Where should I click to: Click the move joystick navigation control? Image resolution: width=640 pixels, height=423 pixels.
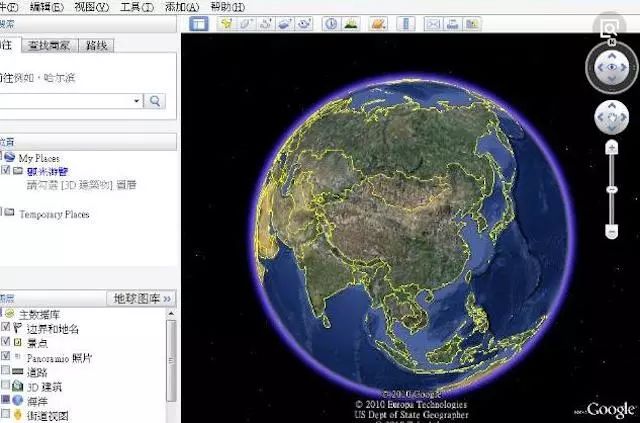click(610, 118)
